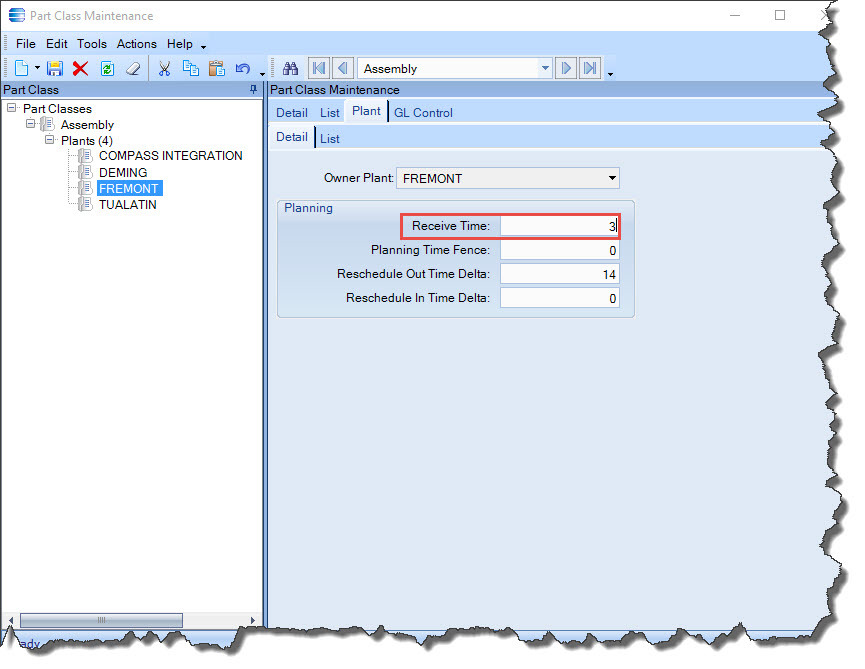
Task: Collapse the Assembly tree node
Action: [31, 124]
